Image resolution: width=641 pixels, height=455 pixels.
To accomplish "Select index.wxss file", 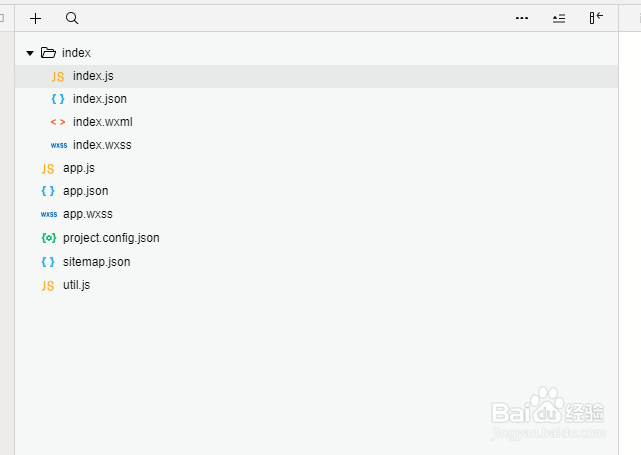I will point(102,145).
